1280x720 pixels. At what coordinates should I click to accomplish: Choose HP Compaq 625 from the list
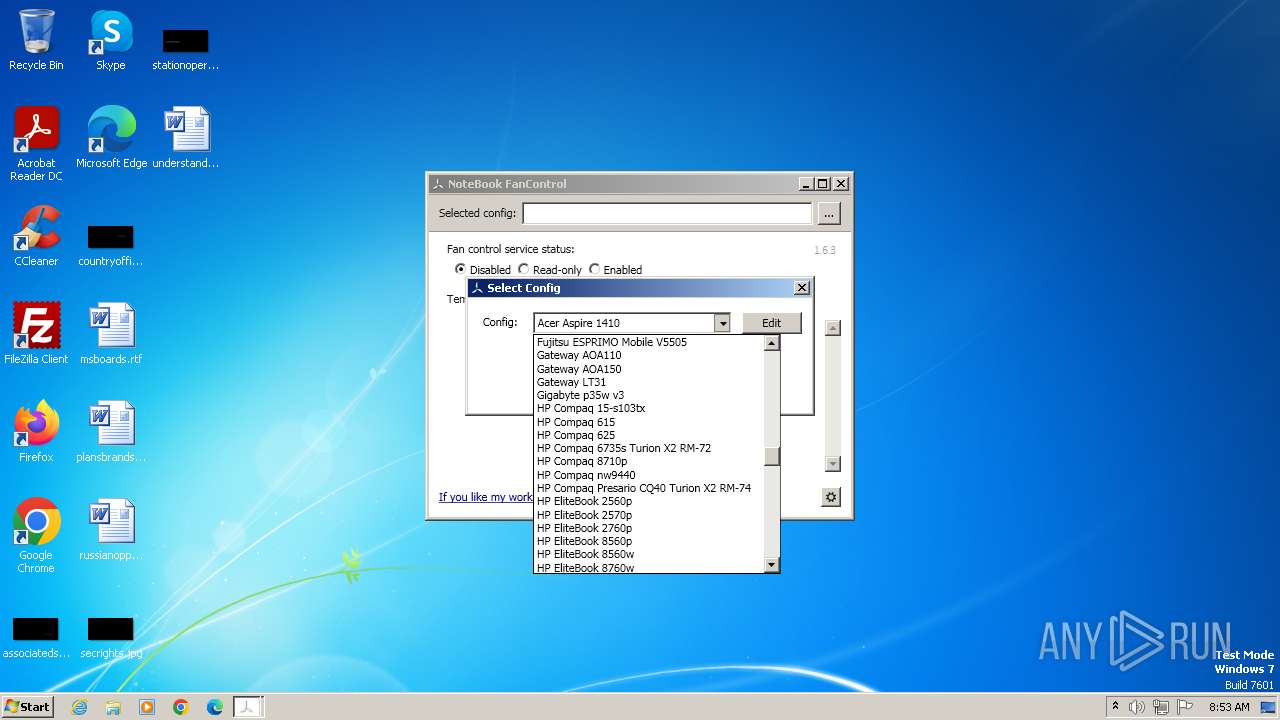(x=649, y=435)
